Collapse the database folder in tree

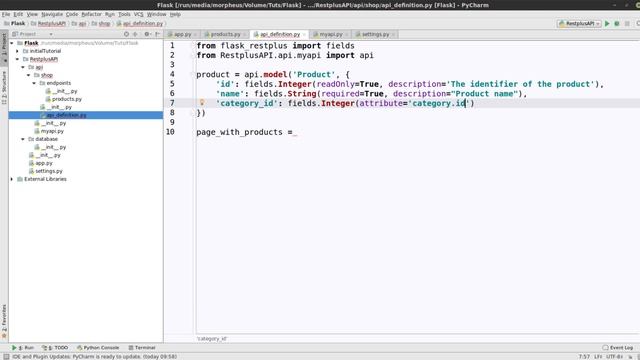click(x=23, y=139)
